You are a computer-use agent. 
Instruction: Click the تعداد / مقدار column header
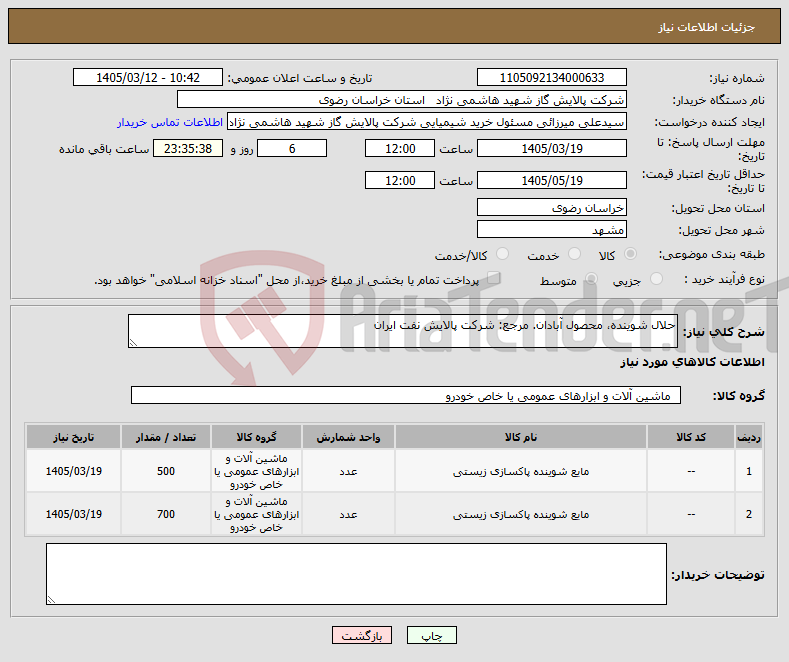[x=166, y=437]
